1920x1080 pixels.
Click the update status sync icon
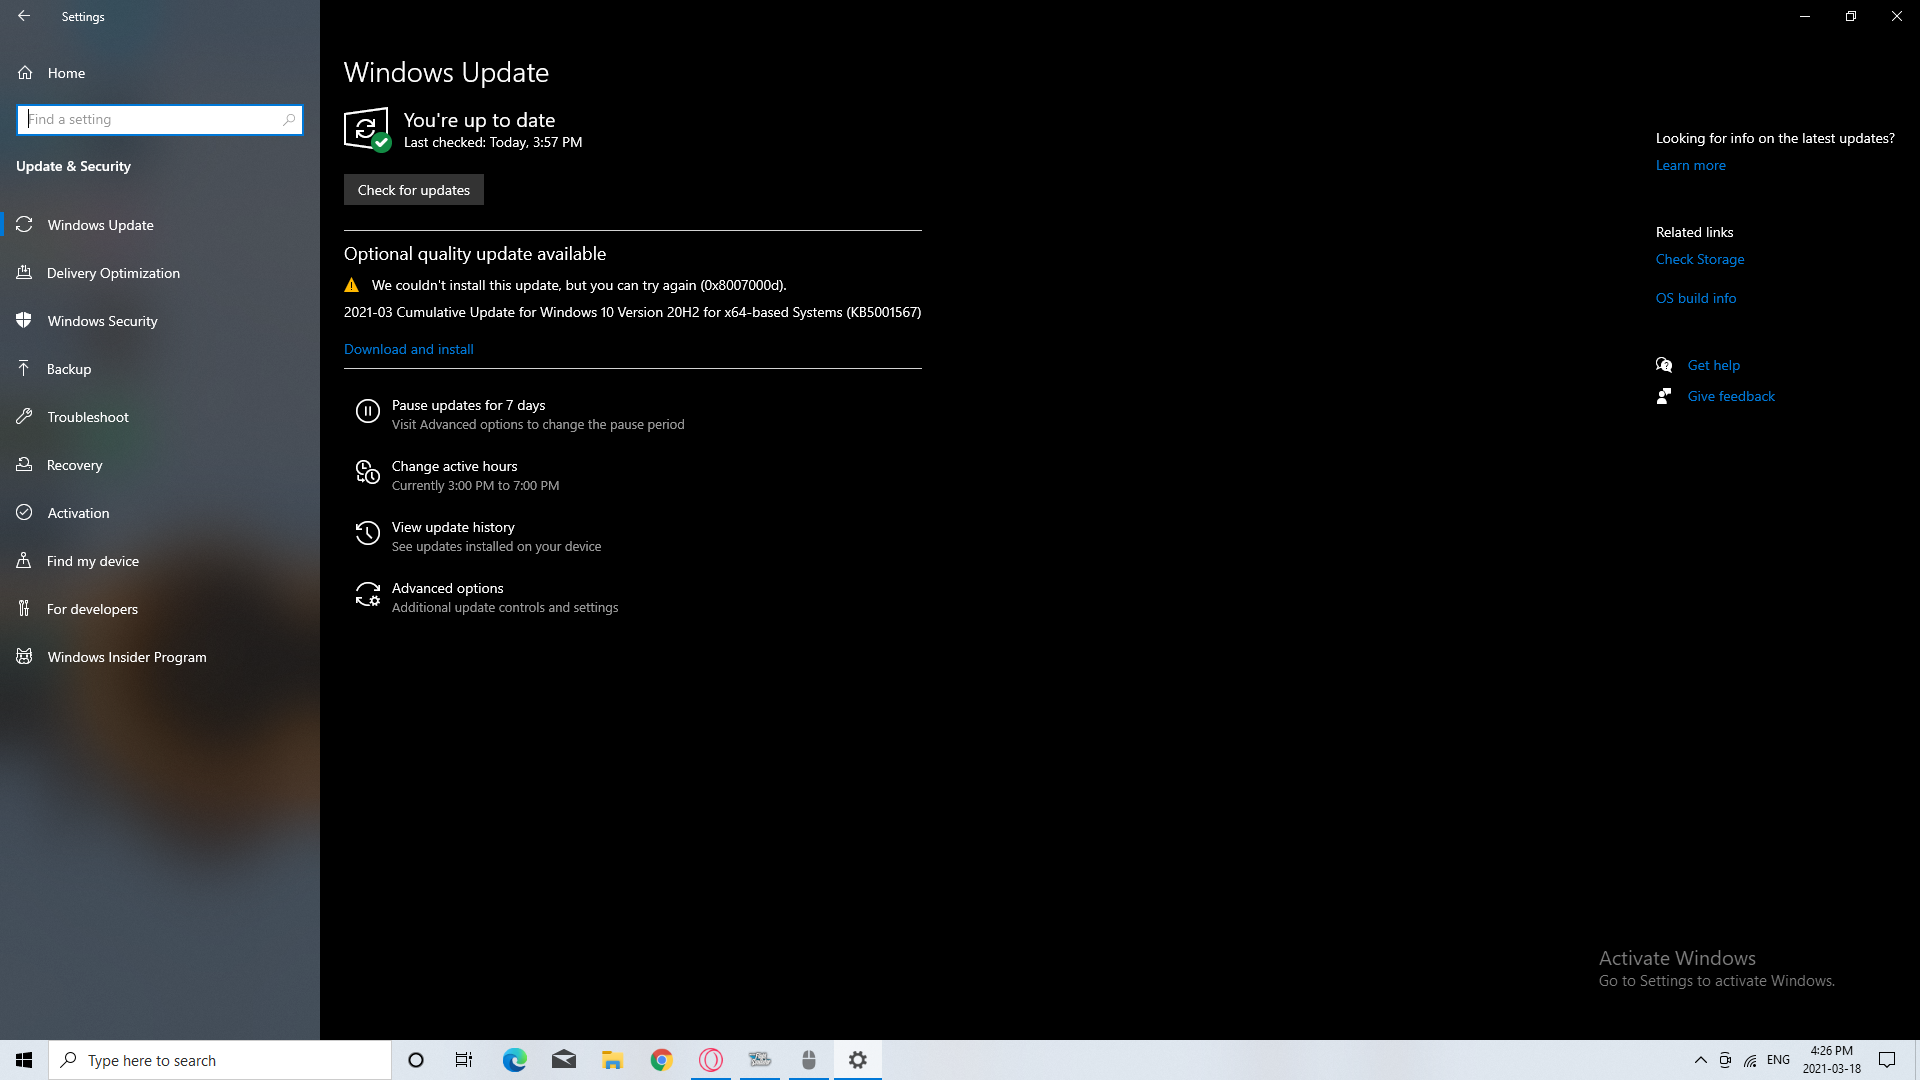click(x=367, y=129)
